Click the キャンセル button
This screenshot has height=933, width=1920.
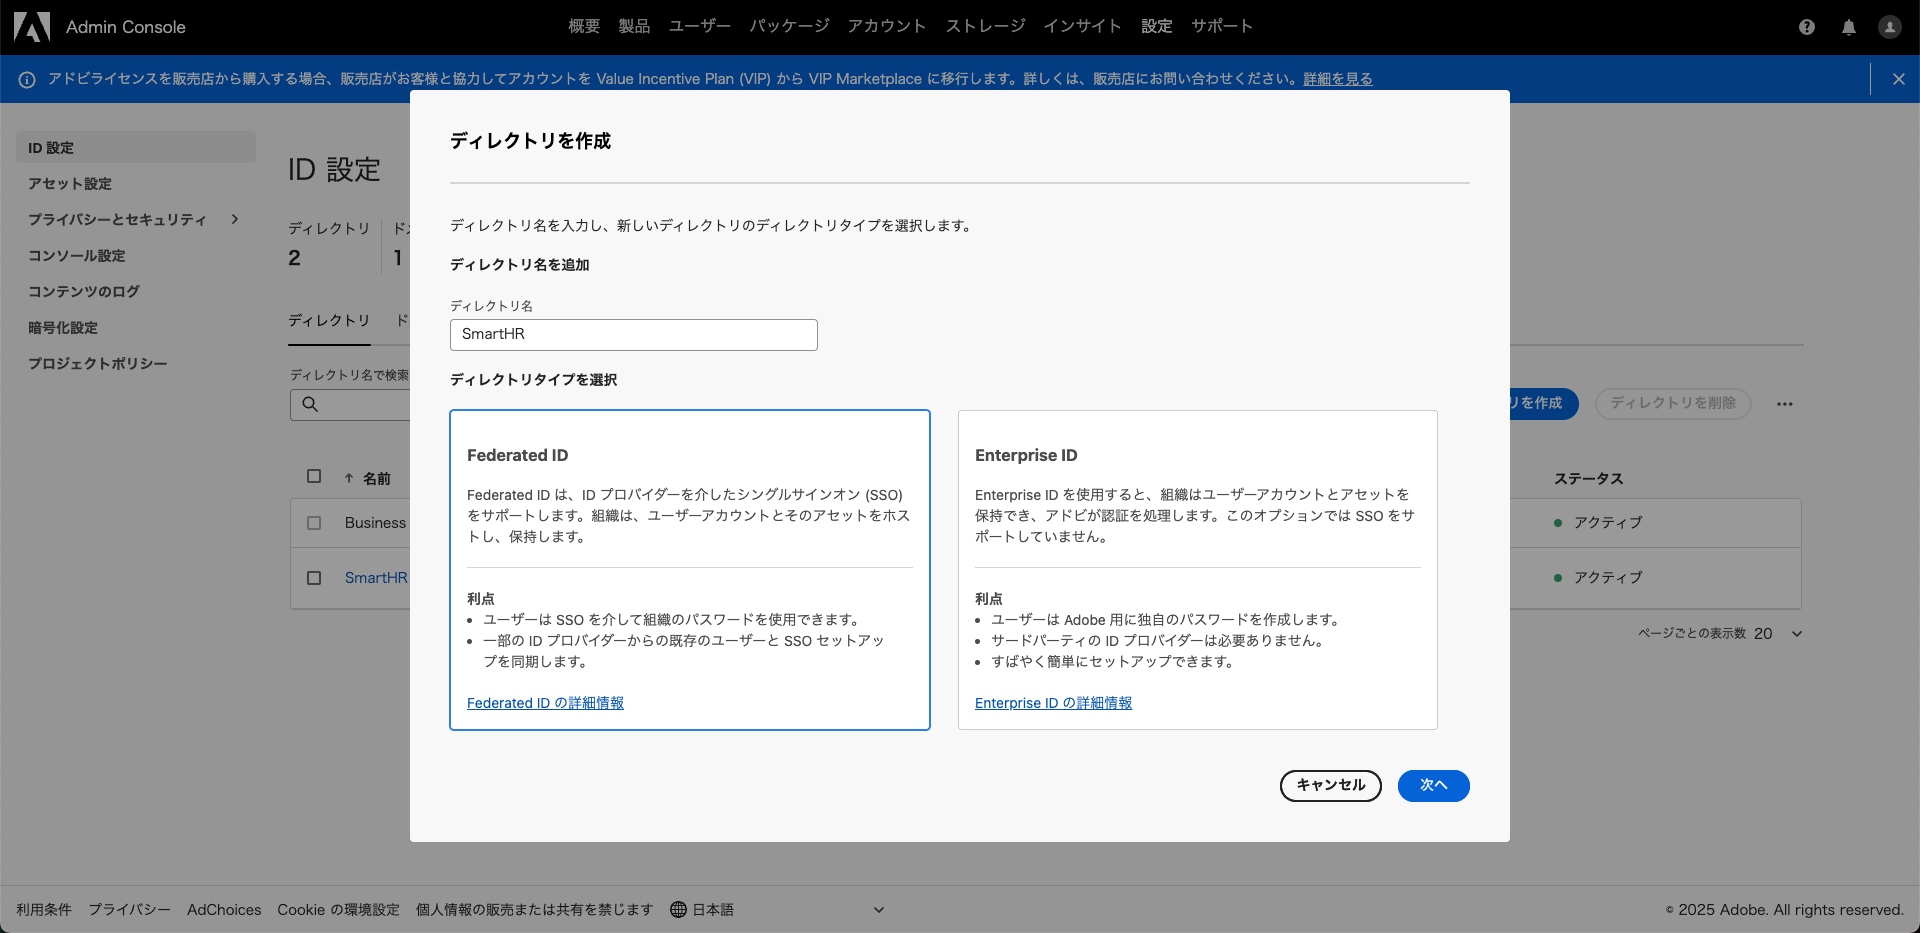1330,785
